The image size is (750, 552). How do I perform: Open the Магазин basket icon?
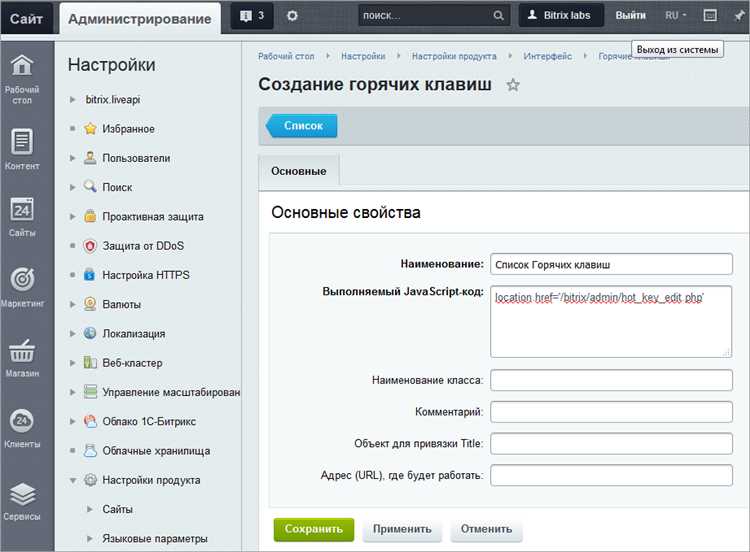click(x=22, y=351)
